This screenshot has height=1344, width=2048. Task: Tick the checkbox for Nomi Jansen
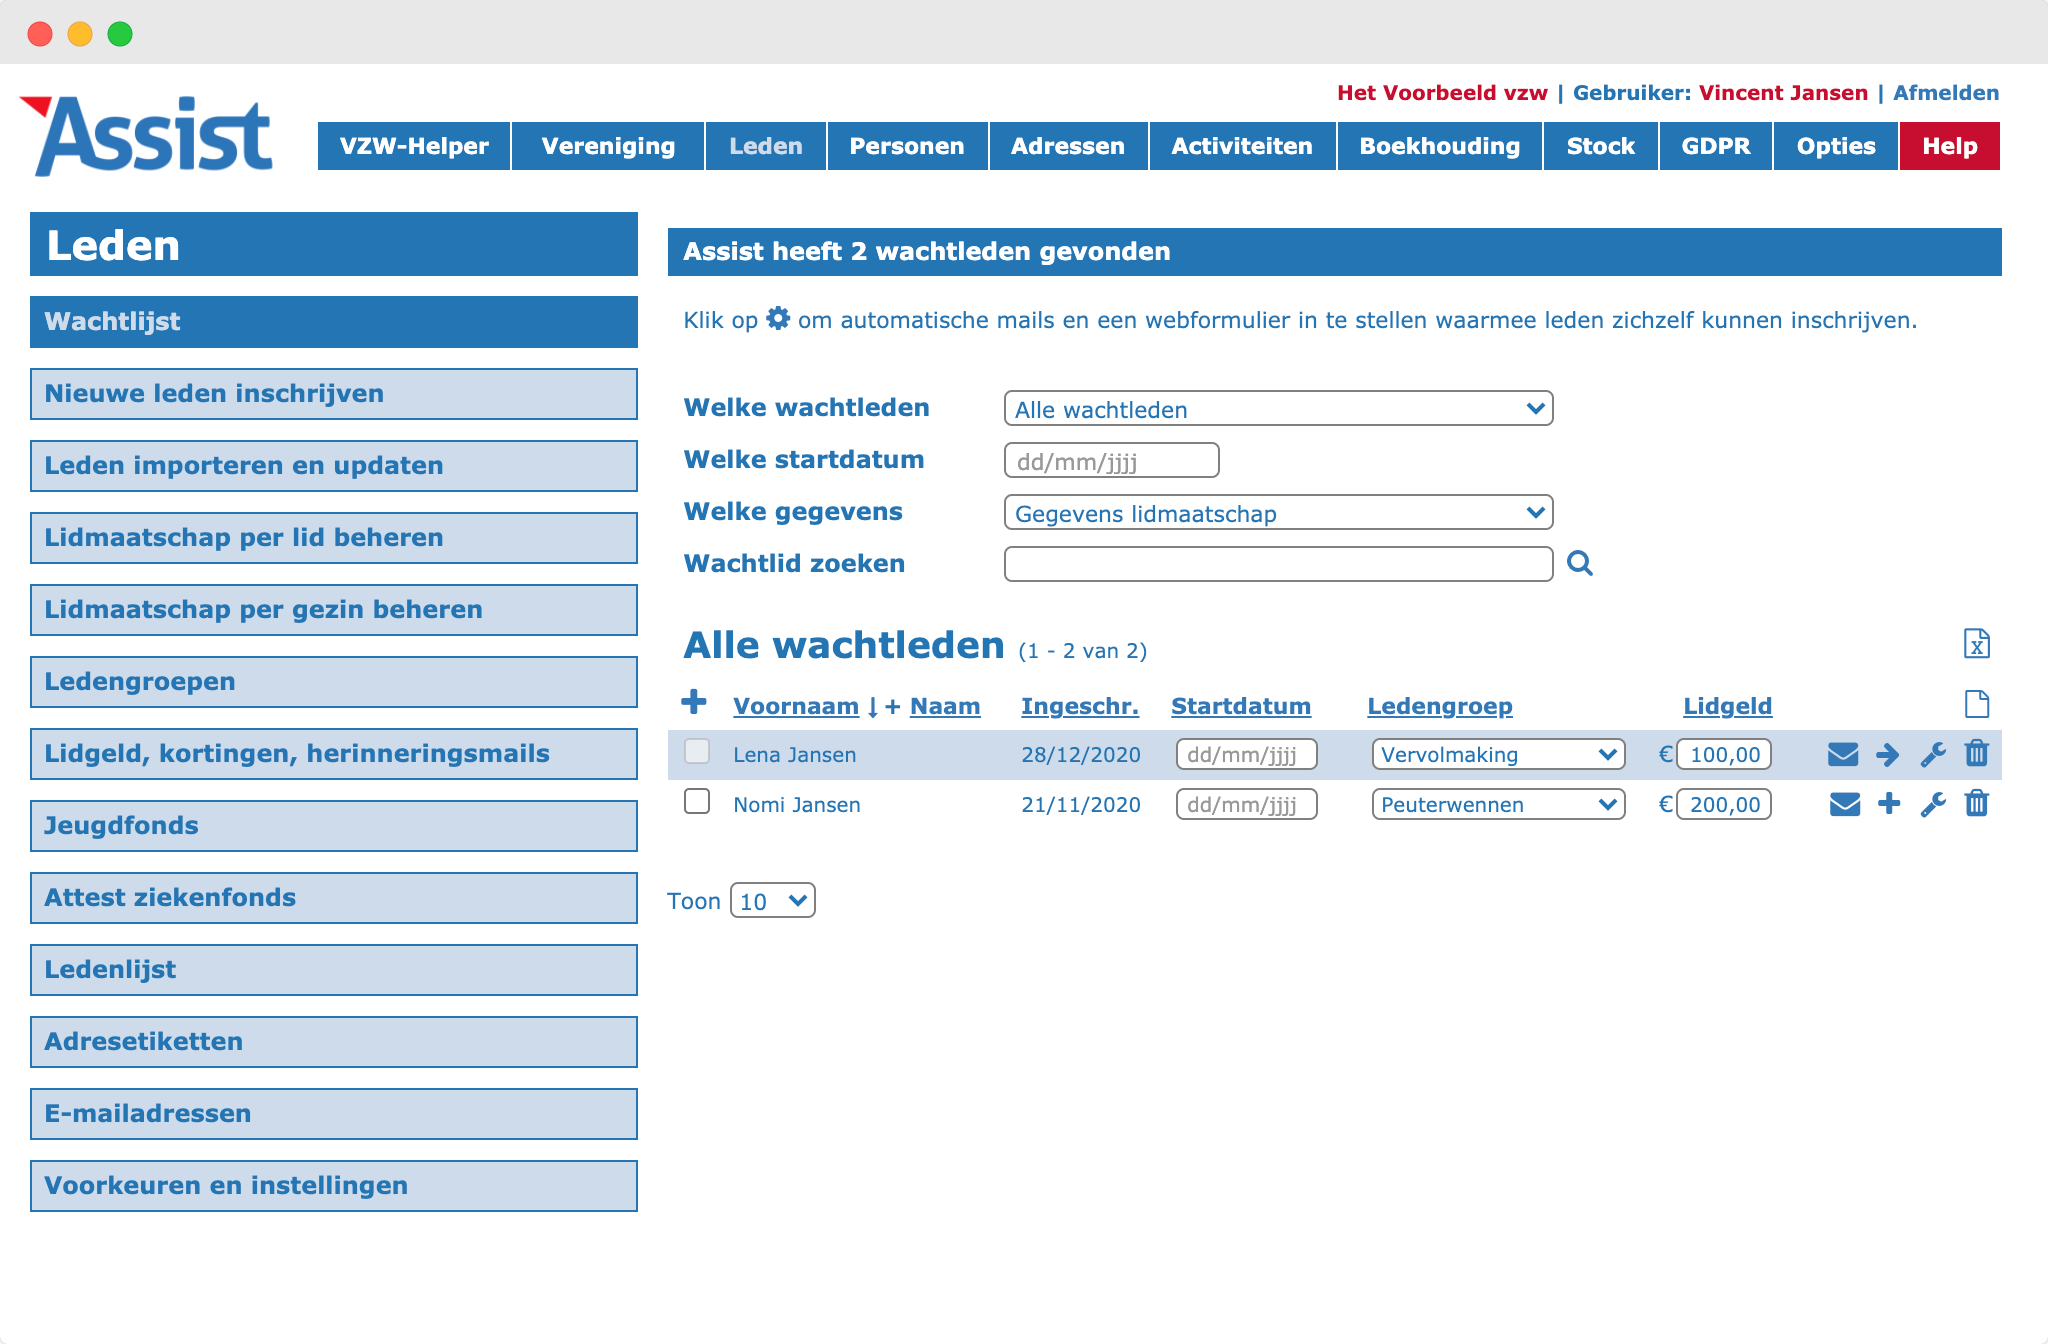click(697, 801)
